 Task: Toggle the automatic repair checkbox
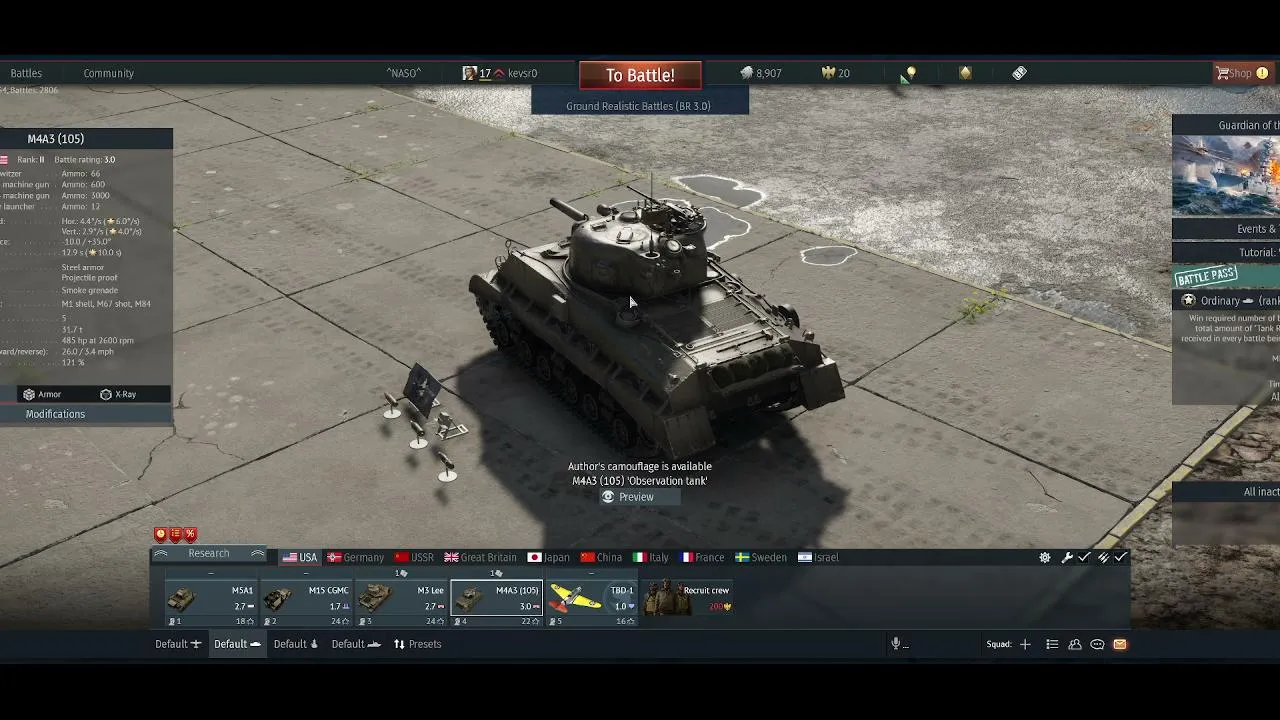1084,557
